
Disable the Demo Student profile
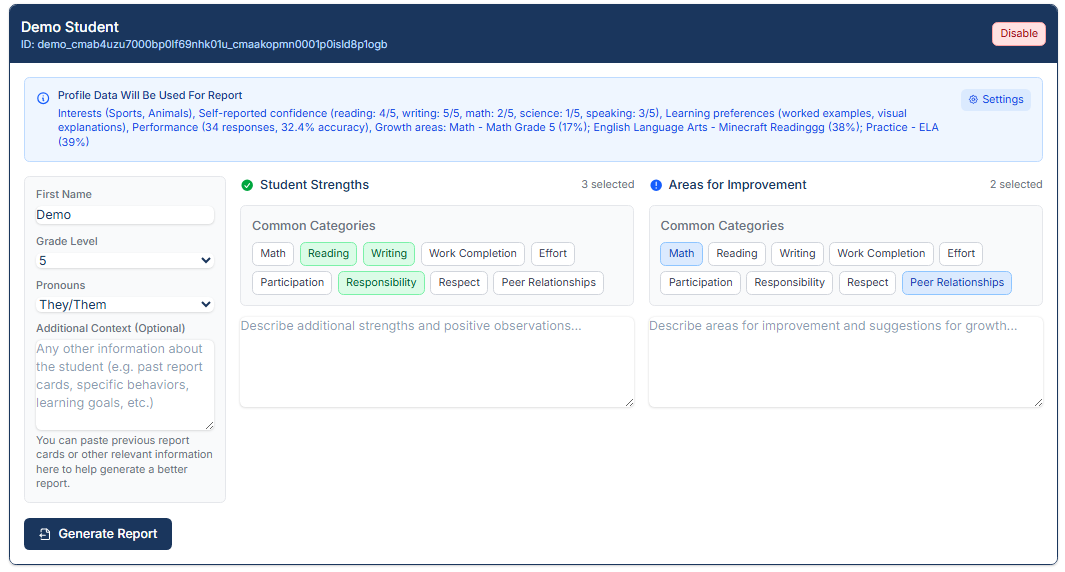pyautogui.click(x=1018, y=34)
